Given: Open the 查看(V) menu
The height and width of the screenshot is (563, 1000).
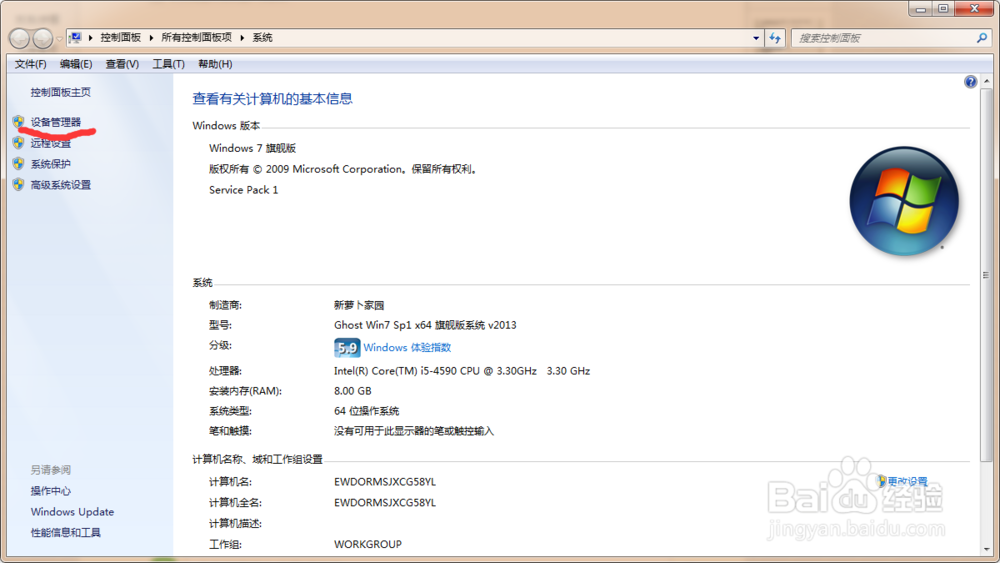Looking at the screenshot, I should pyautogui.click(x=122, y=64).
